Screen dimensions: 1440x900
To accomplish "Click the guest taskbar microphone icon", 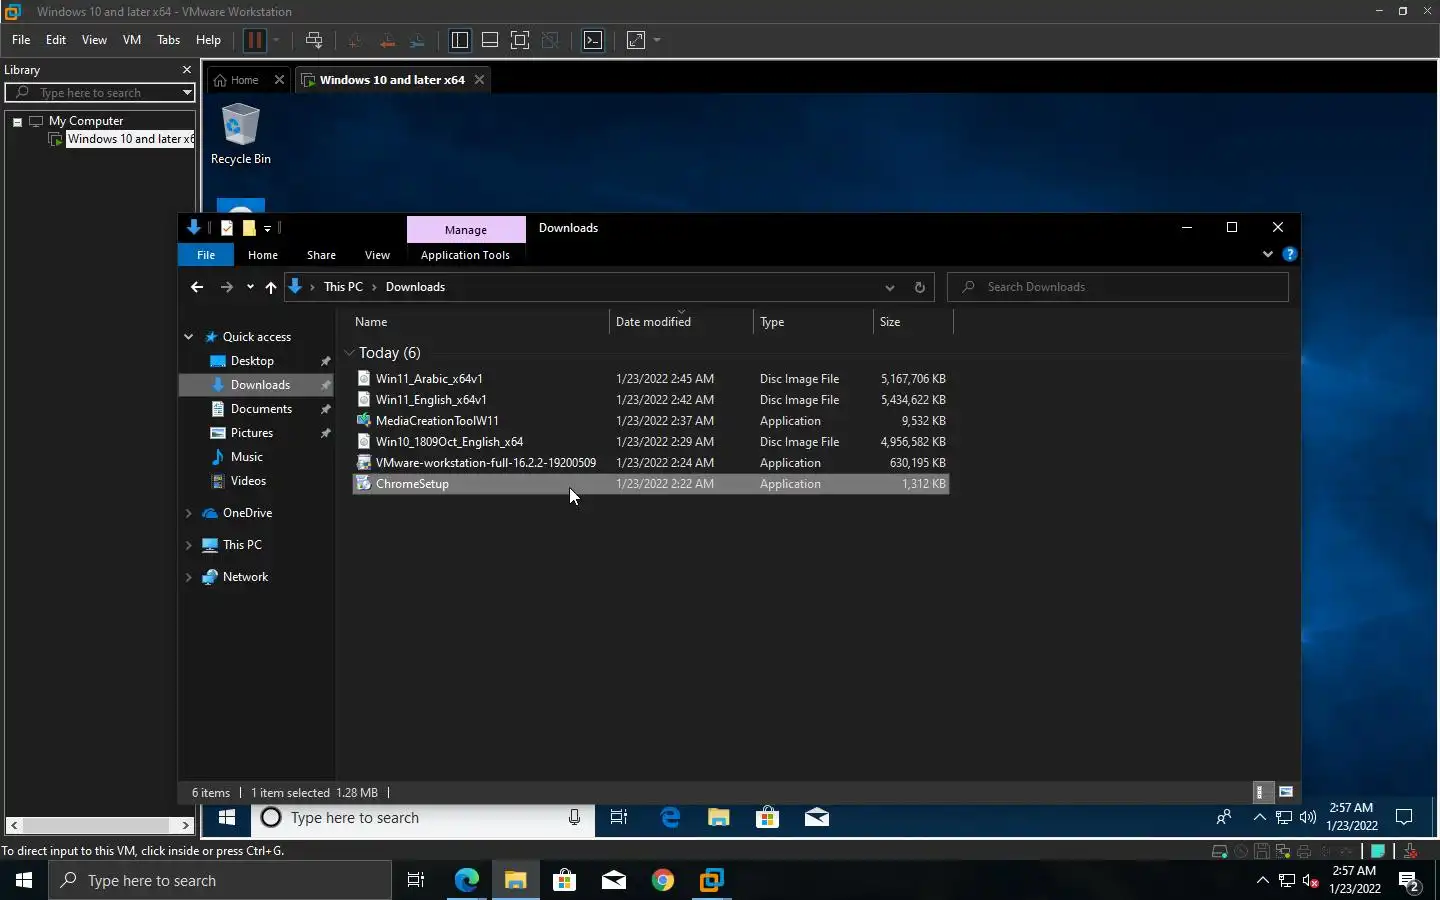I will (574, 818).
